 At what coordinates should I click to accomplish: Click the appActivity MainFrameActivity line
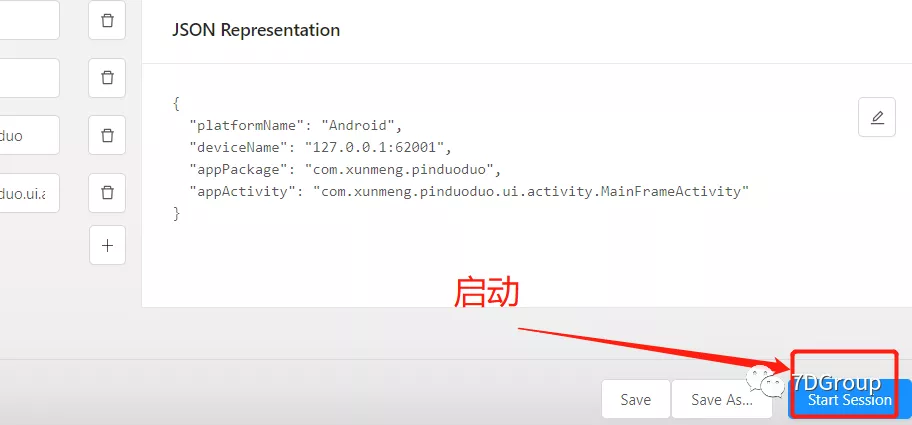pos(469,191)
